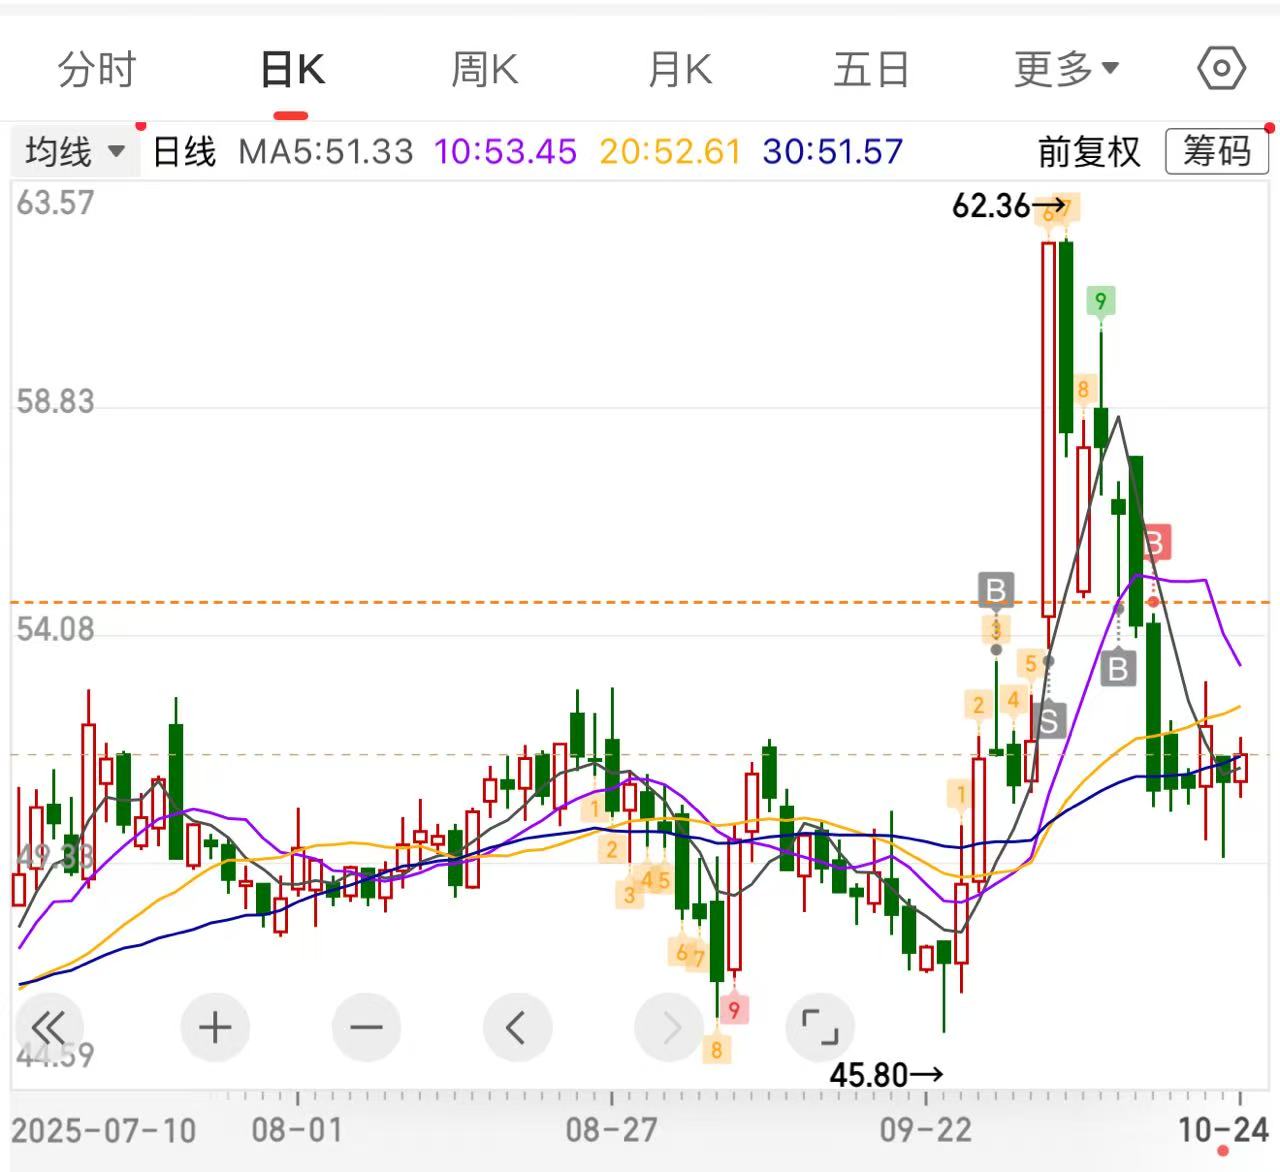Select the 日K daily chart tab
The width and height of the screenshot is (1280, 1172).
pos(292,69)
